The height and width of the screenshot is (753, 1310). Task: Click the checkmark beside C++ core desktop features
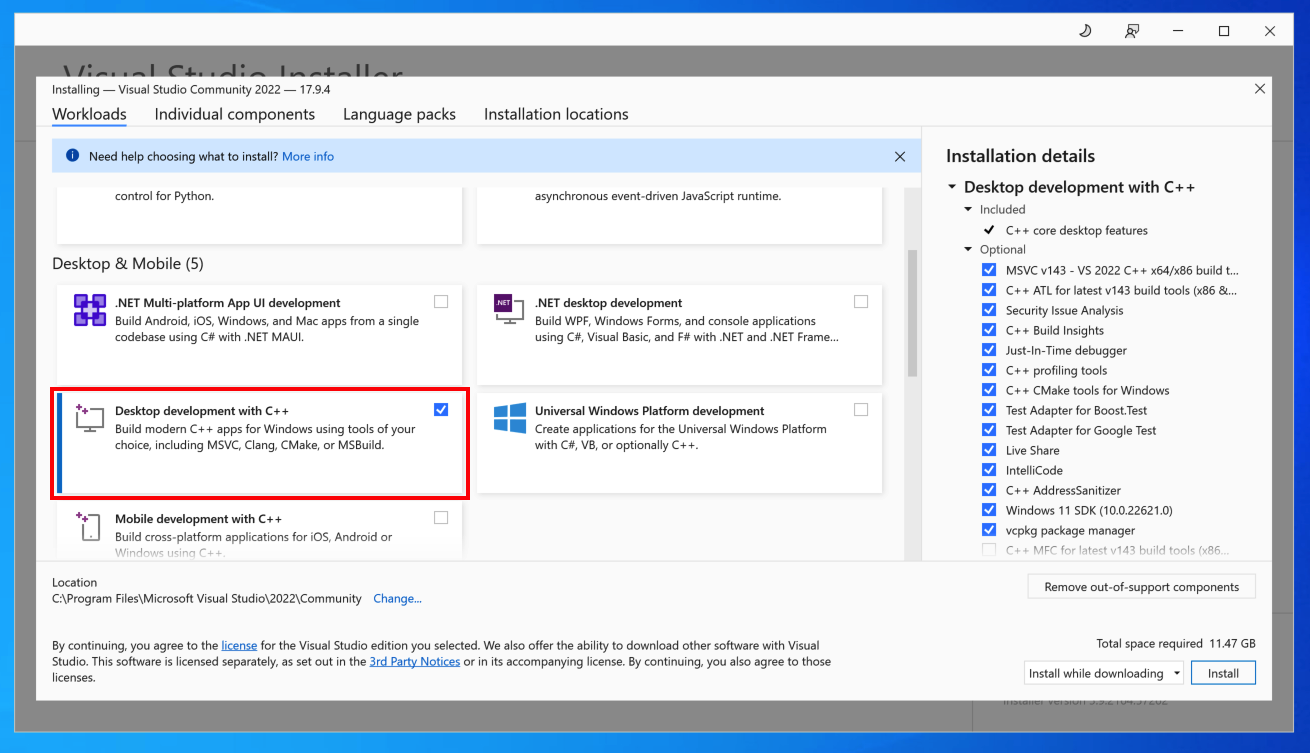pos(989,230)
